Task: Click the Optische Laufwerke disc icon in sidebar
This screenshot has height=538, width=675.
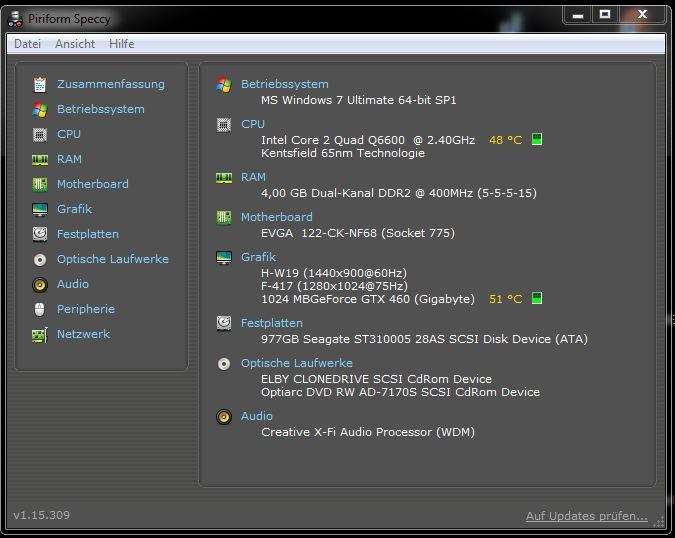Action: click(40, 260)
